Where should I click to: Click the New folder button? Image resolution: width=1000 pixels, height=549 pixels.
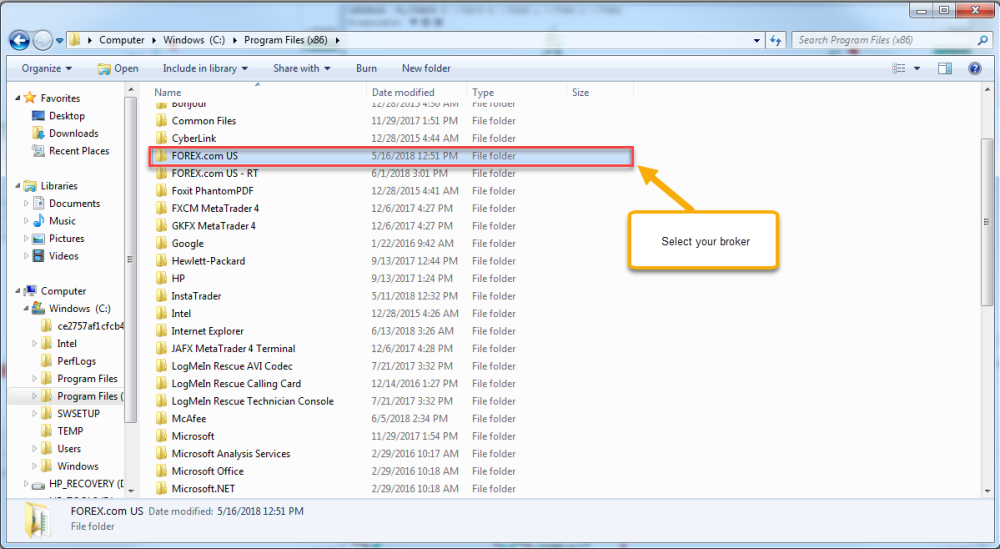pos(426,68)
